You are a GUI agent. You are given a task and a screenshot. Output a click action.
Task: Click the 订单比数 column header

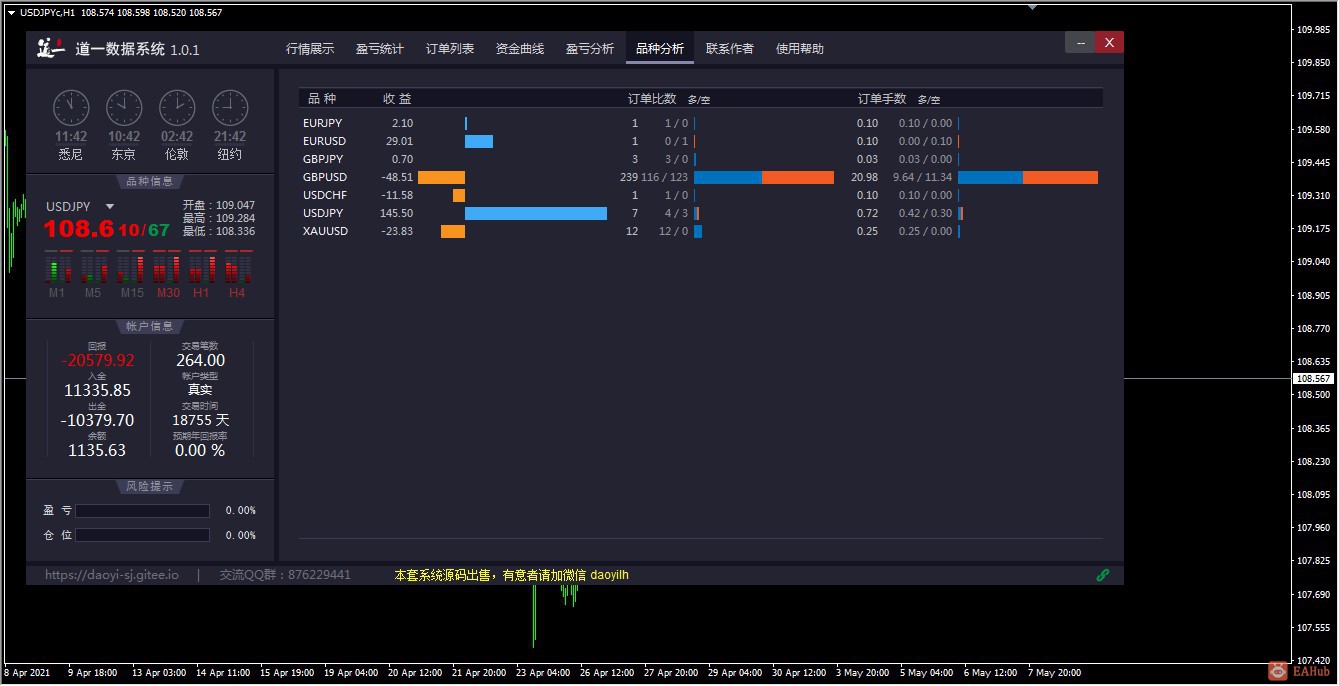click(x=652, y=99)
